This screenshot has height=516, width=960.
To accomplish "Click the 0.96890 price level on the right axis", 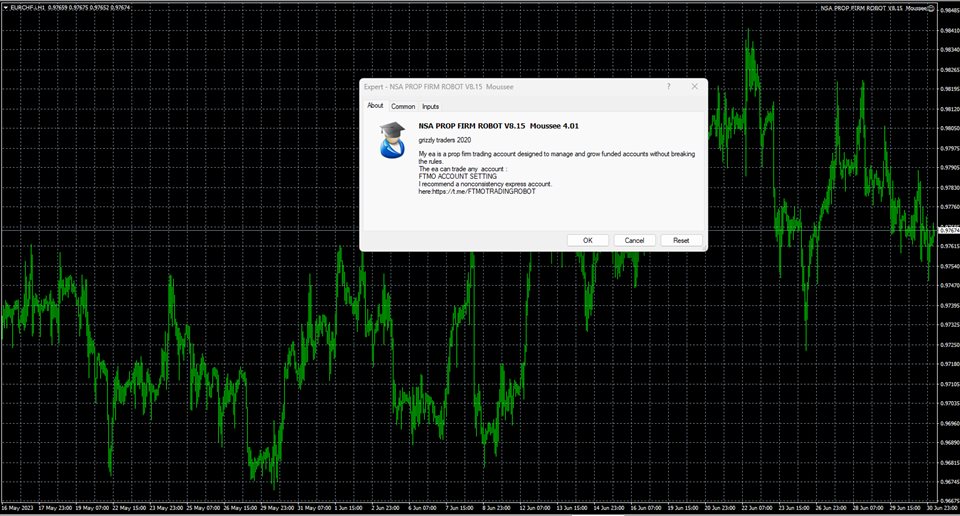I will point(950,443).
